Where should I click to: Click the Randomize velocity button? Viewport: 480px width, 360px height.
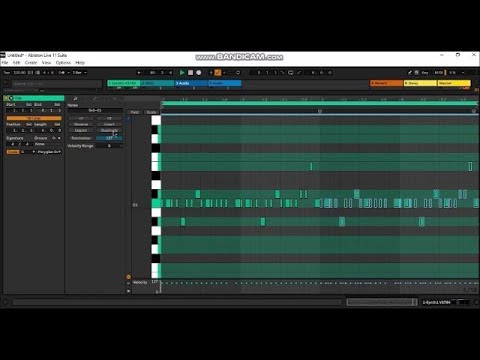click(81, 138)
